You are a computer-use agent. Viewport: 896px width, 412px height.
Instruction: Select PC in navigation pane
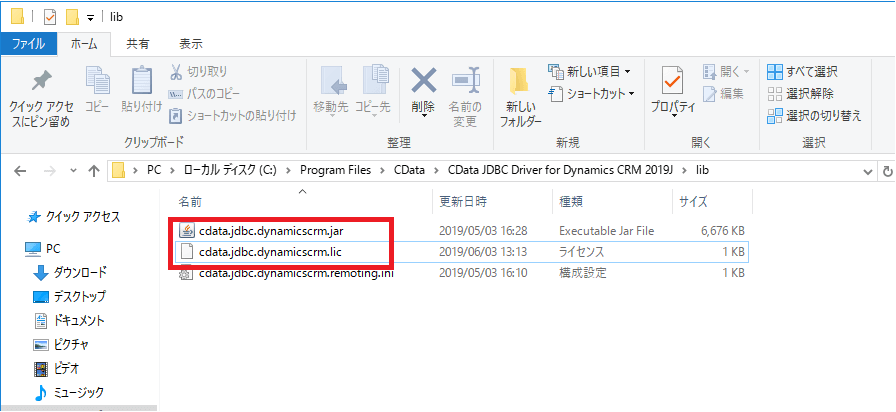(x=43, y=249)
